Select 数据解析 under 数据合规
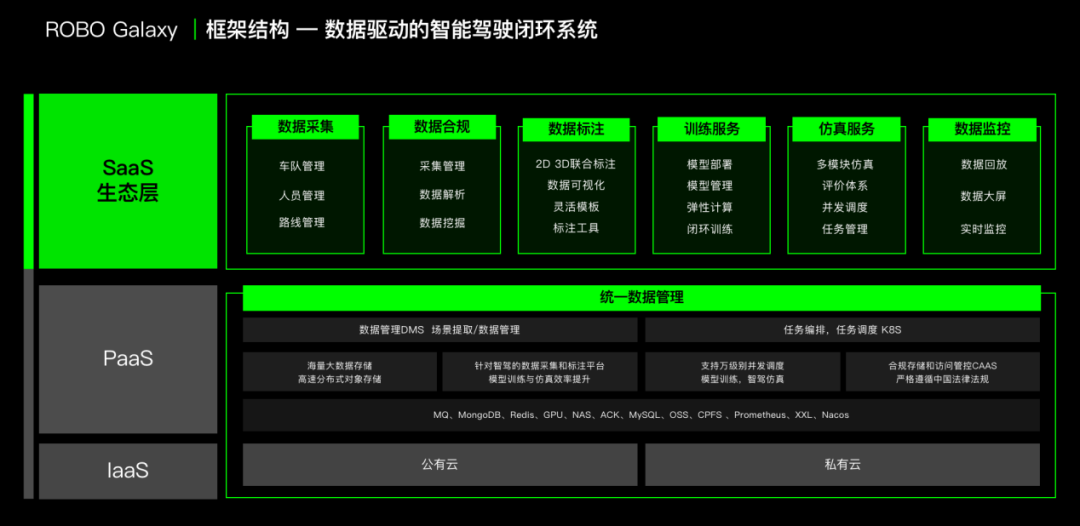 click(442, 195)
